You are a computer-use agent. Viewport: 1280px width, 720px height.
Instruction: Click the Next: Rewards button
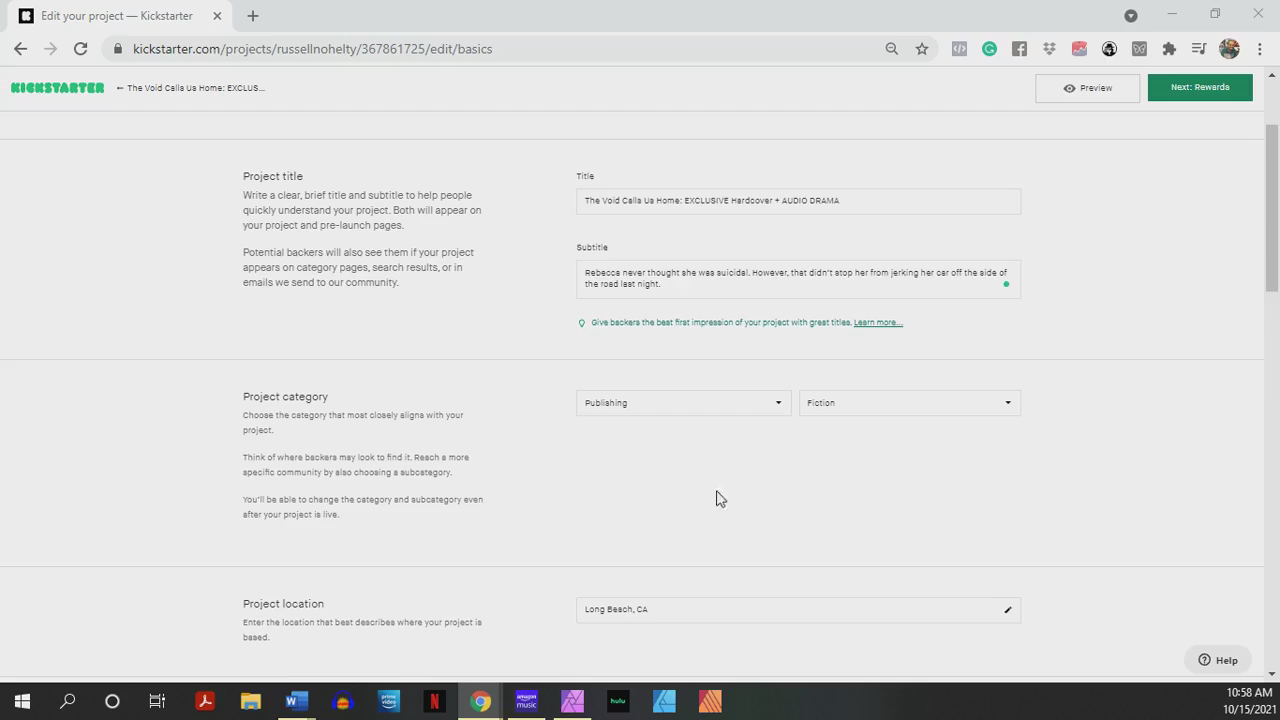click(1199, 87)
